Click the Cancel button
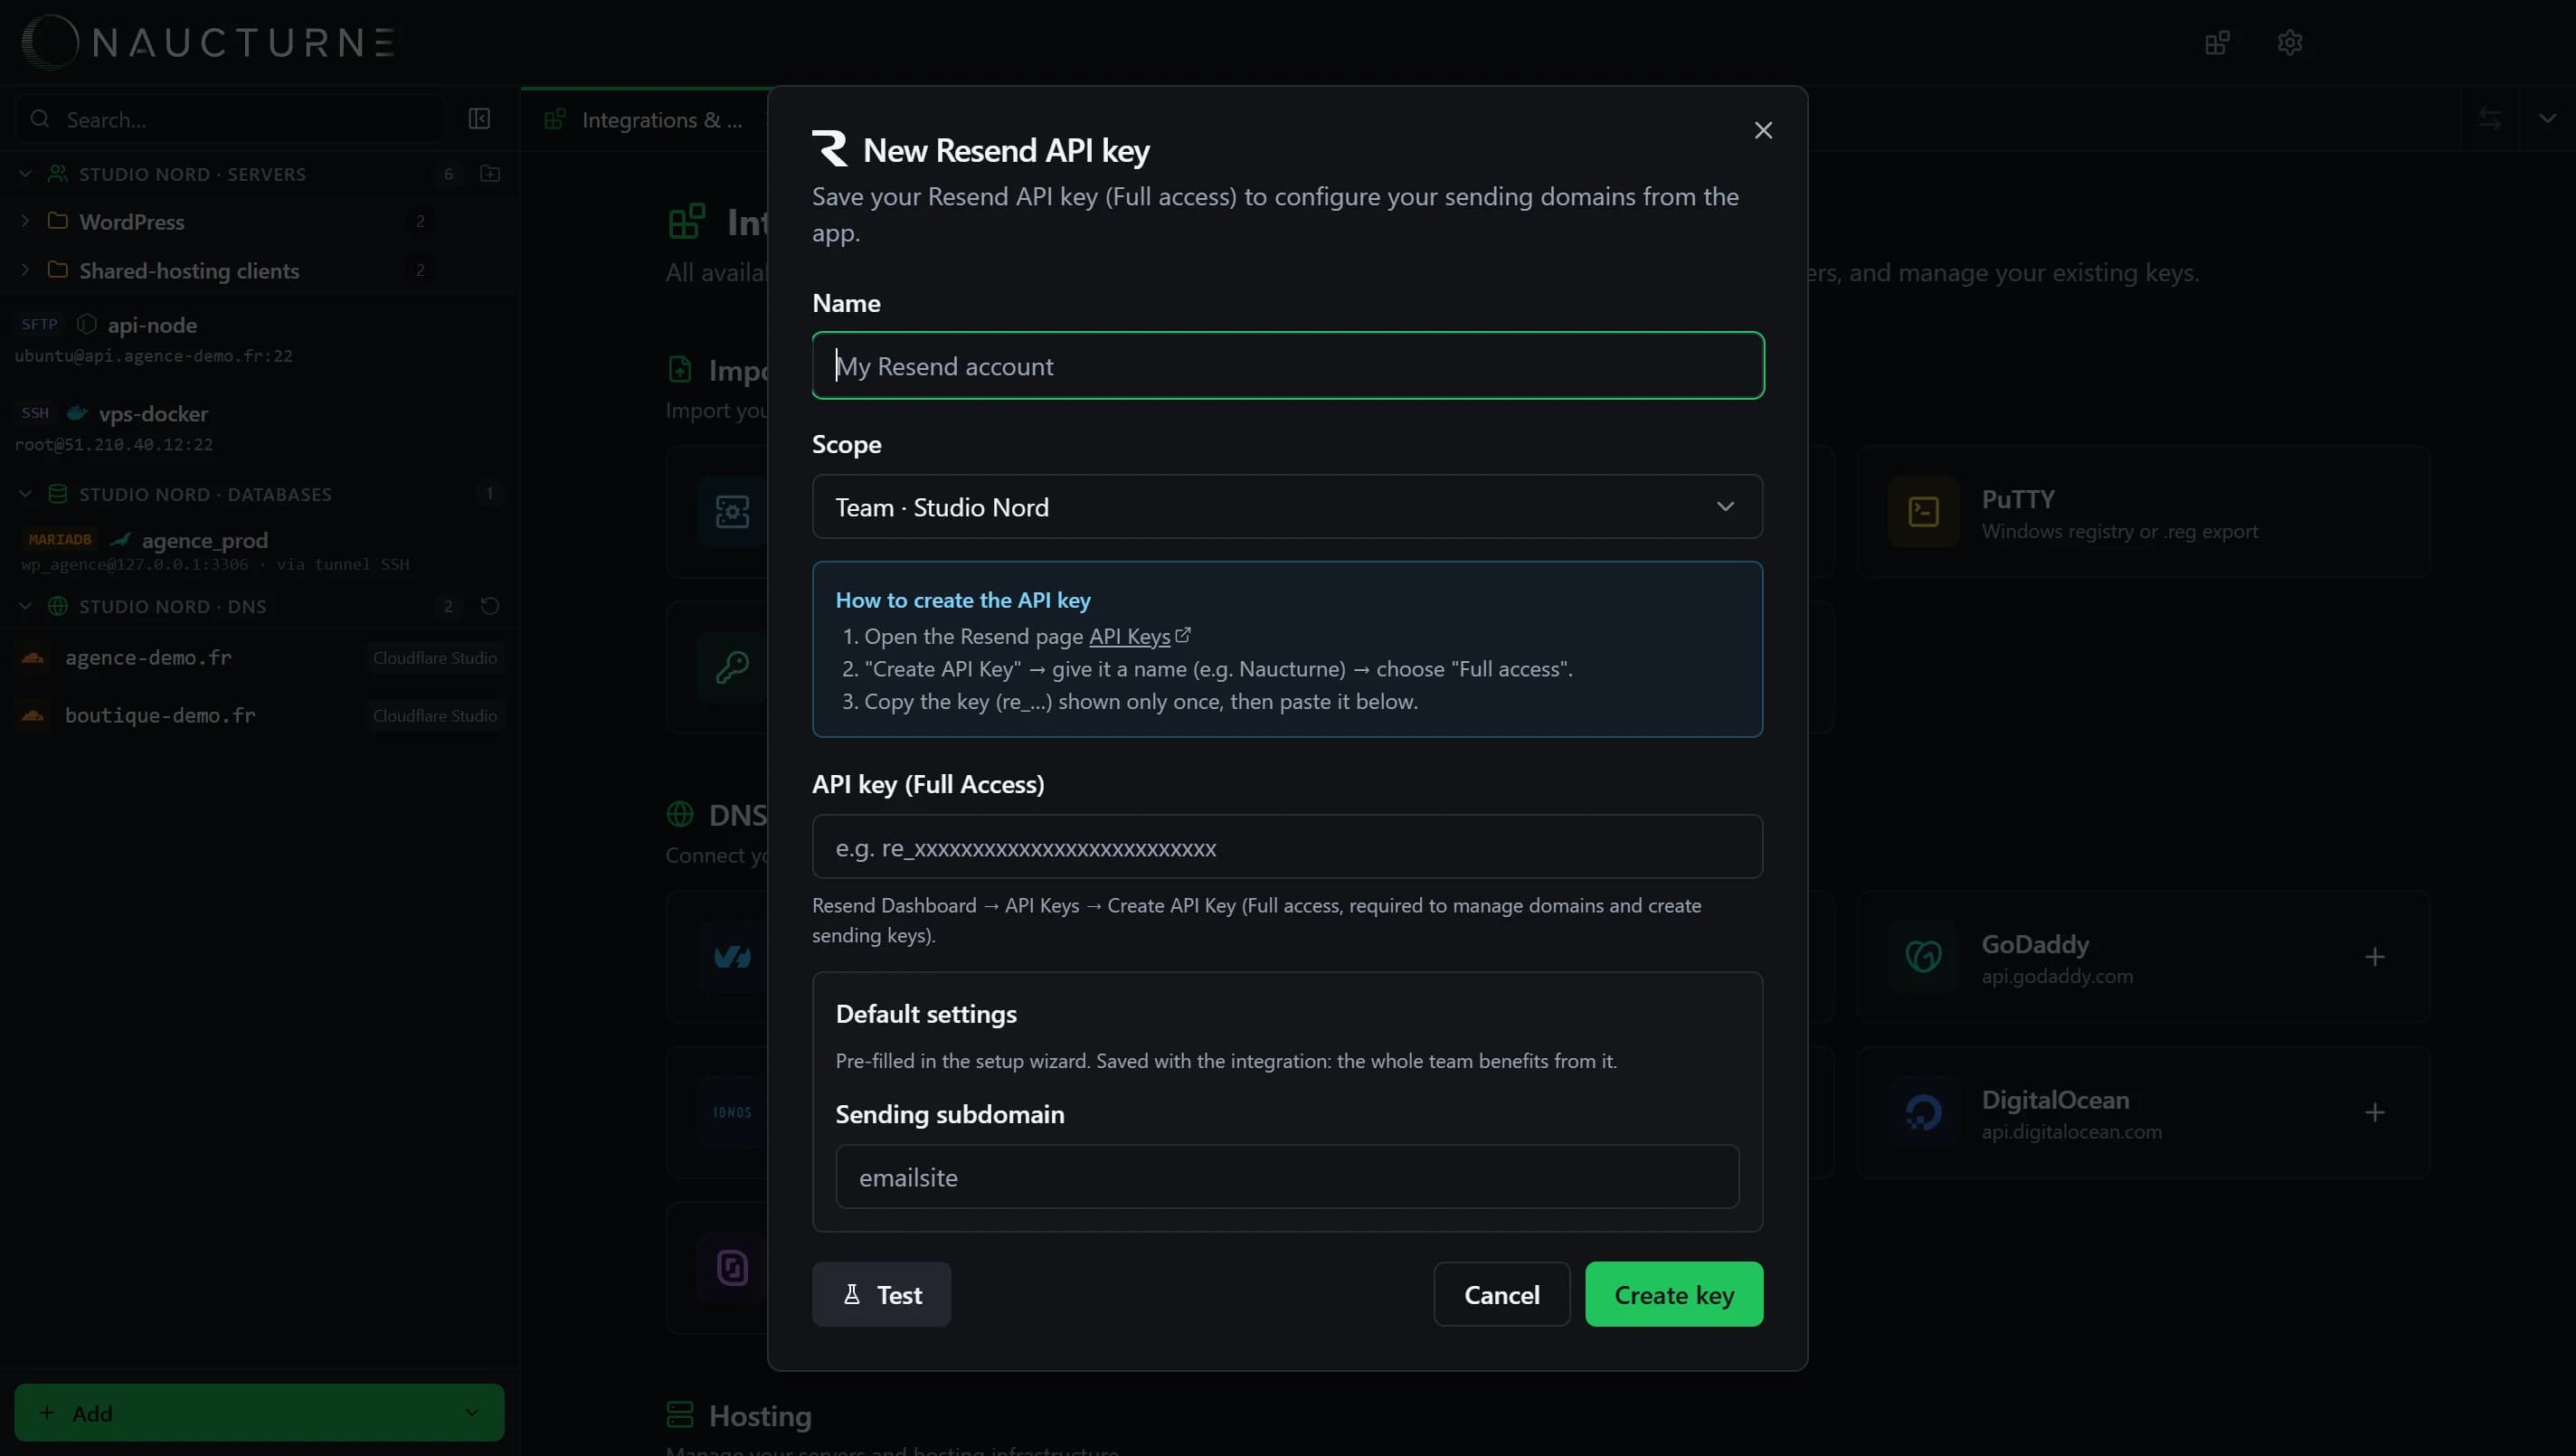This screenshot has width=2576, height=1456. click(x=1502, y=1294)
